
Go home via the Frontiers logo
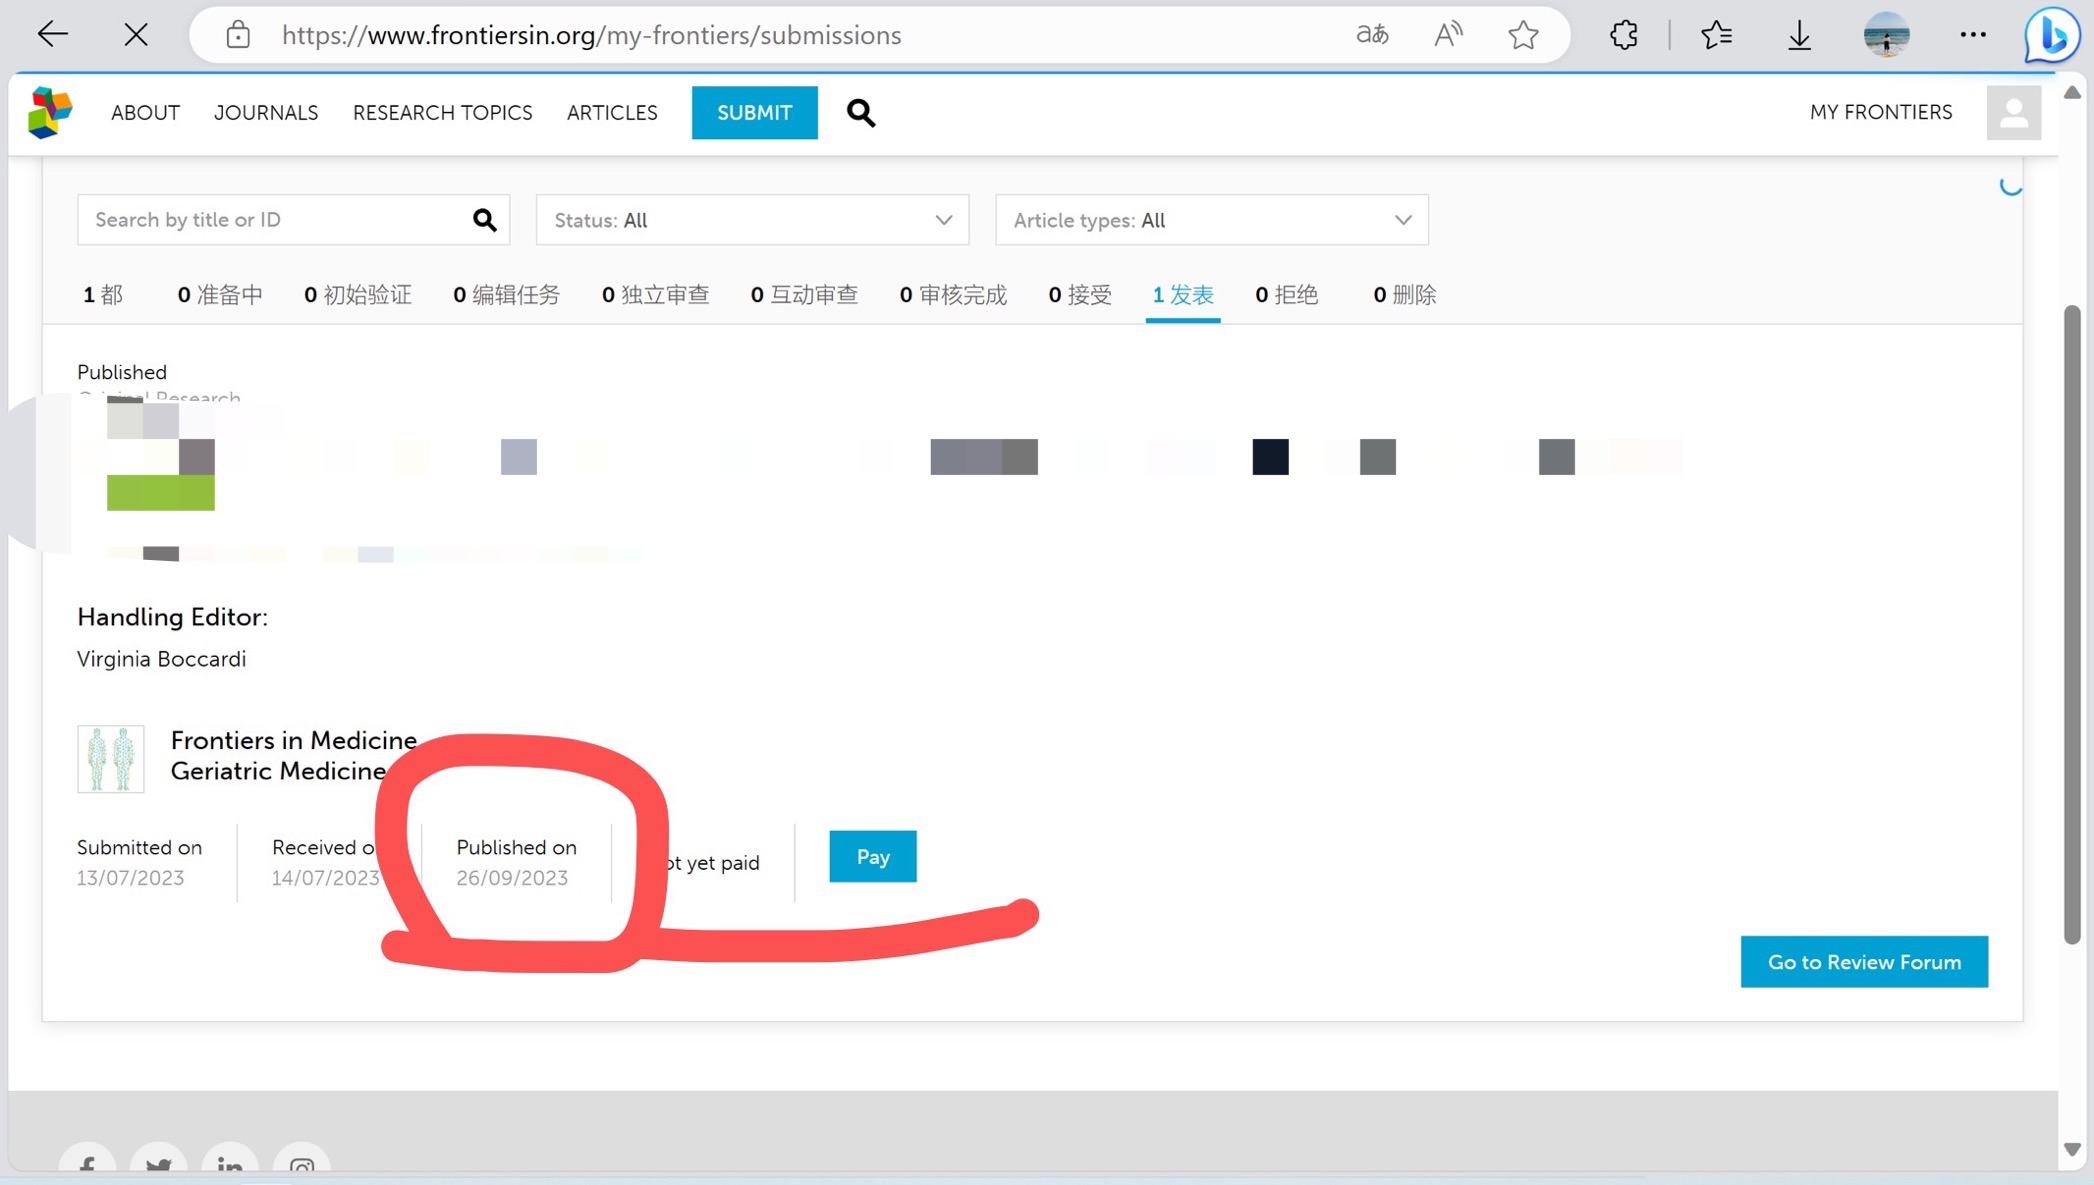(x=50, y=112)
